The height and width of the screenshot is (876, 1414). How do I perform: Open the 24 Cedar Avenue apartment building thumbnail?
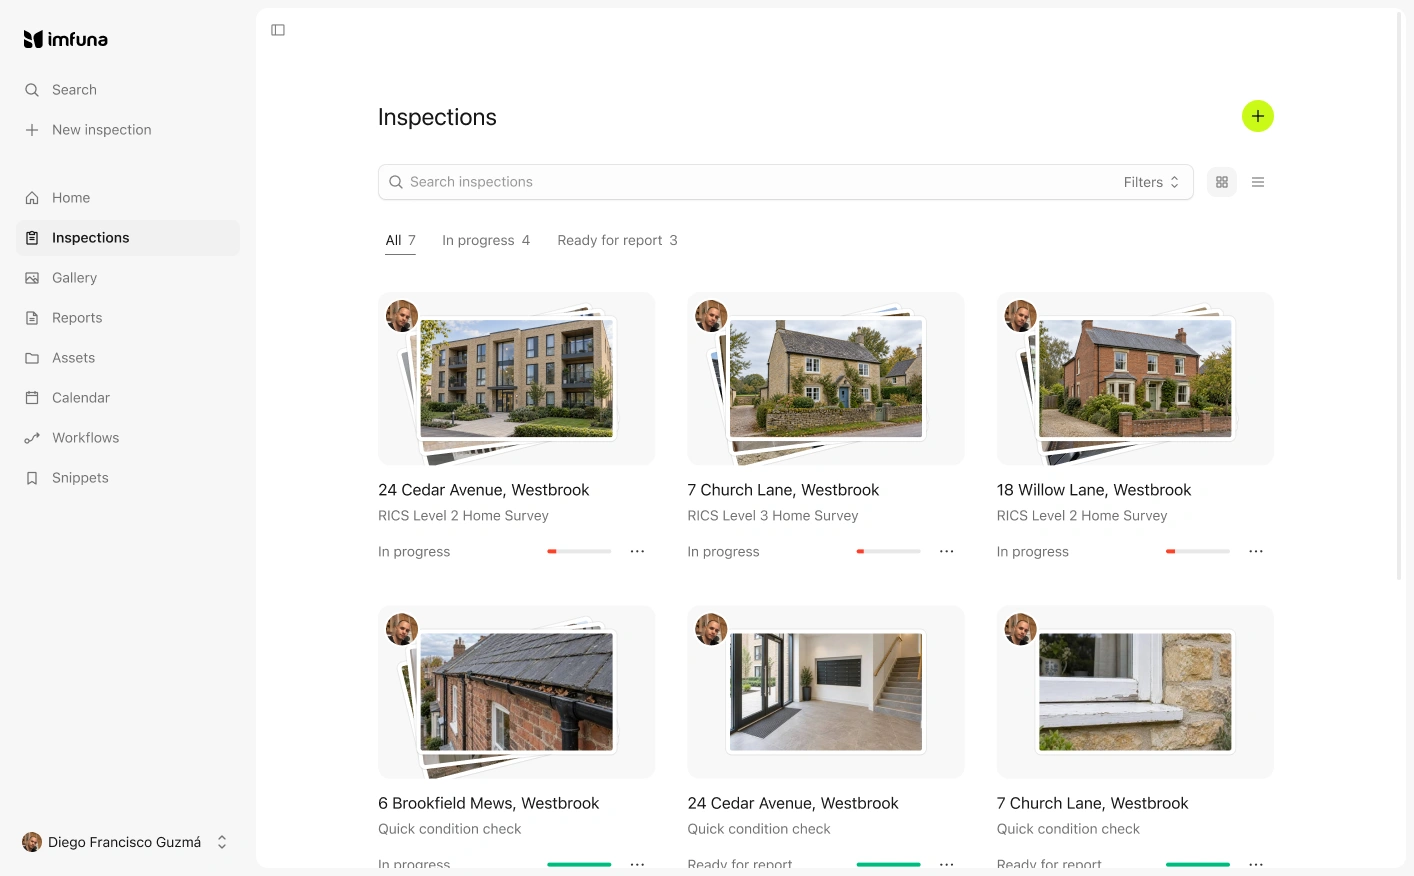click(x=516, y=379)
